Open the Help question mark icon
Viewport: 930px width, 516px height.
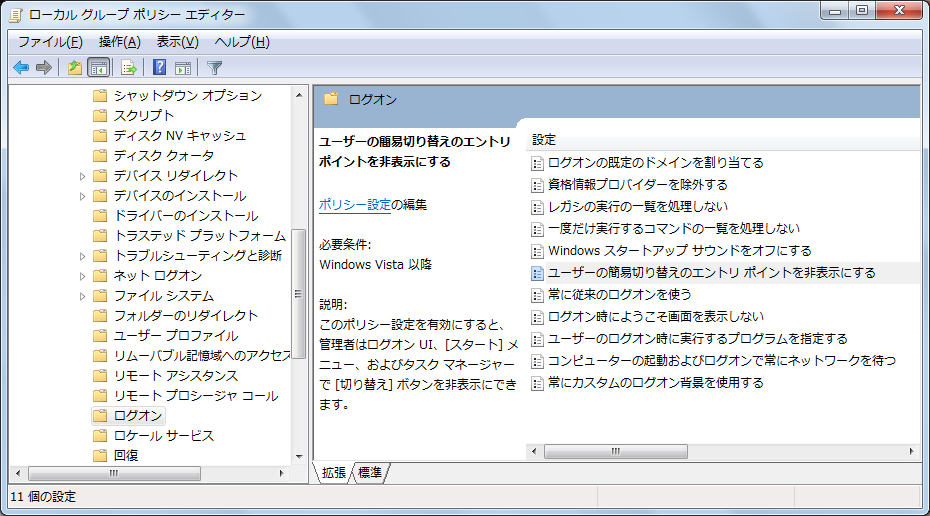[160, 67]
